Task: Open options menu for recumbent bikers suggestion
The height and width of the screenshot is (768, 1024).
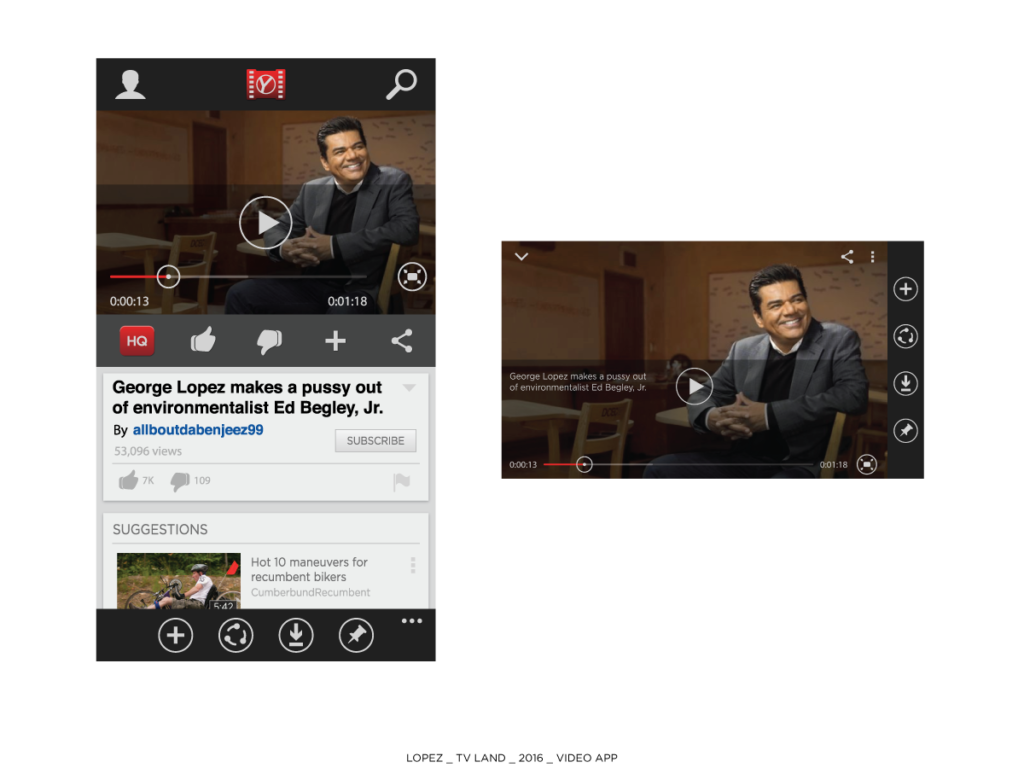Action: (x=412, y=566)
